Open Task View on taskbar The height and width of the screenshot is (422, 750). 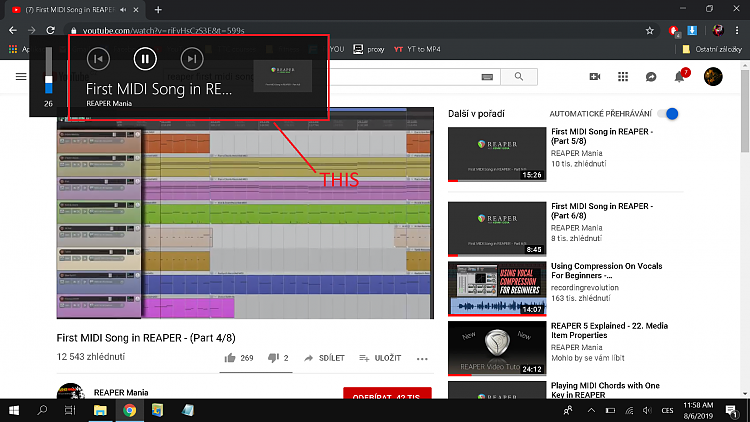(x=70, y=410)
